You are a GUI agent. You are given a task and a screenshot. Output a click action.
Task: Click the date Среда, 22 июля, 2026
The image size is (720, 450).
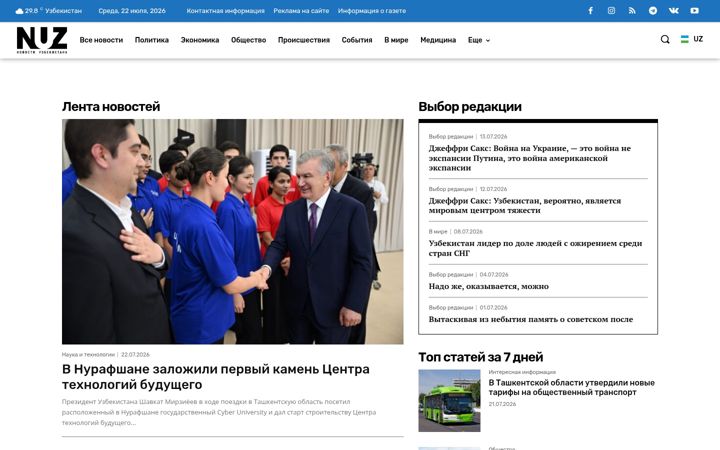tap(132, 11)
